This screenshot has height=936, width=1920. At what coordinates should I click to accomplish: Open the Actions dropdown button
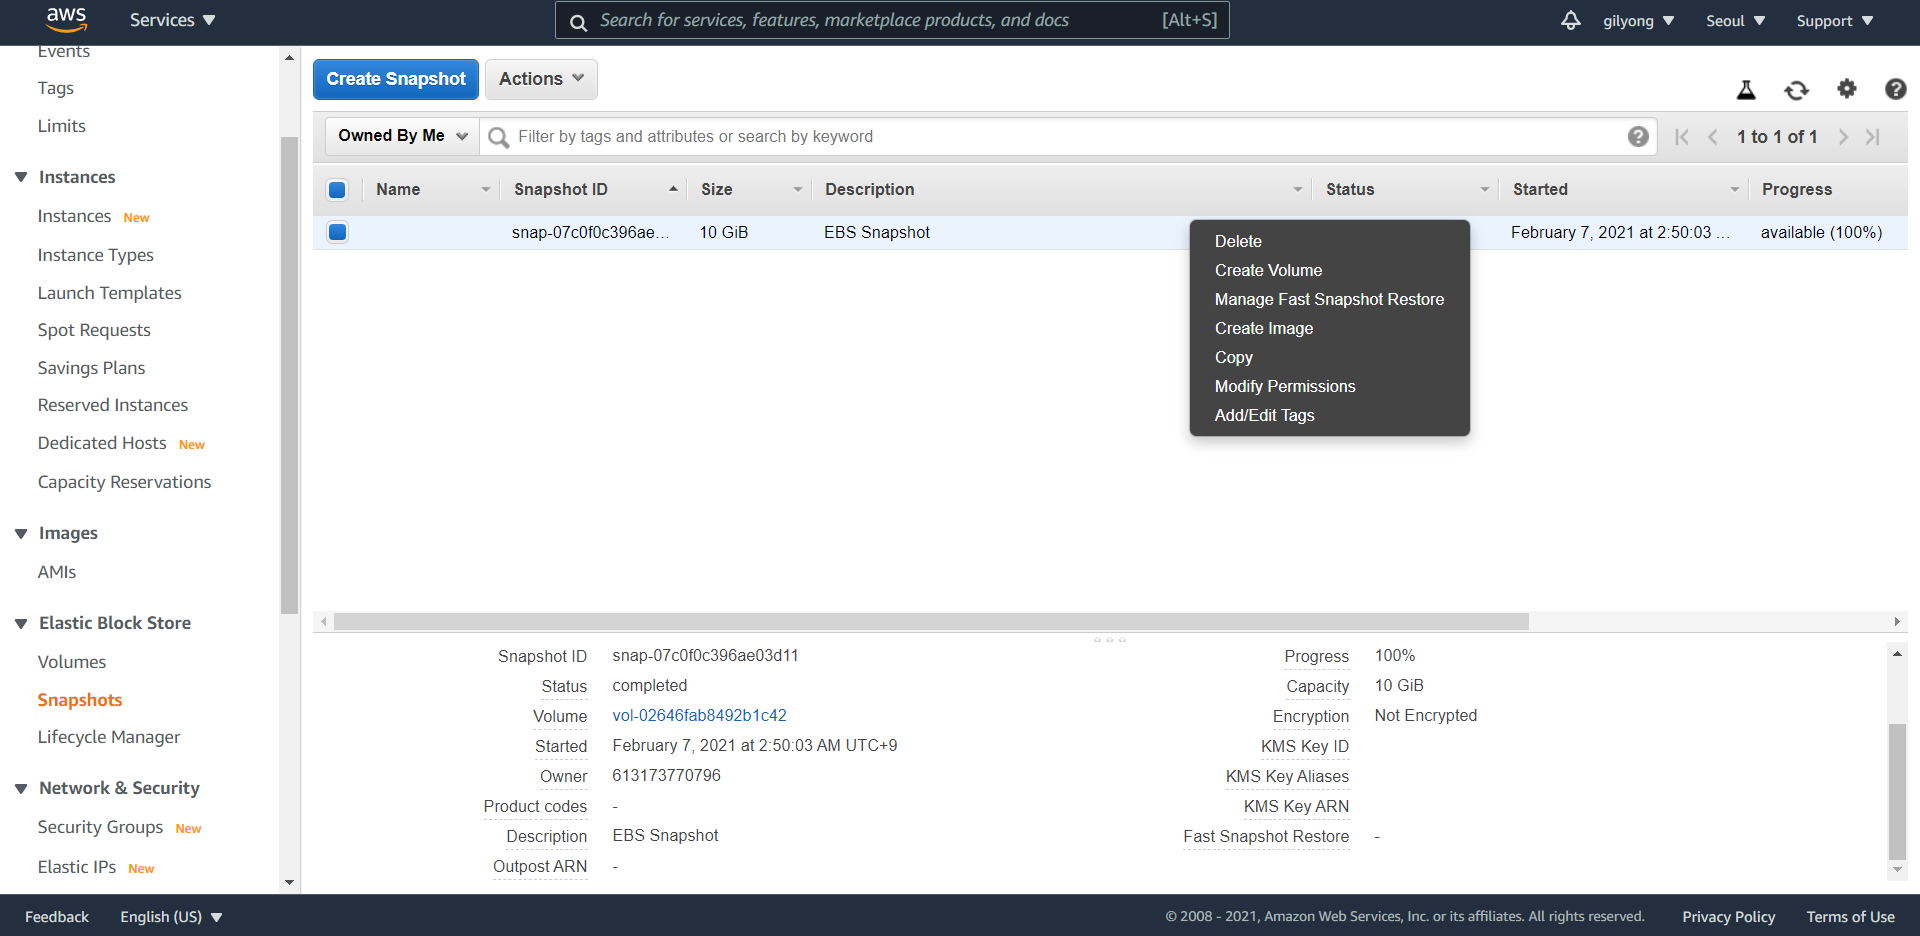541,79
